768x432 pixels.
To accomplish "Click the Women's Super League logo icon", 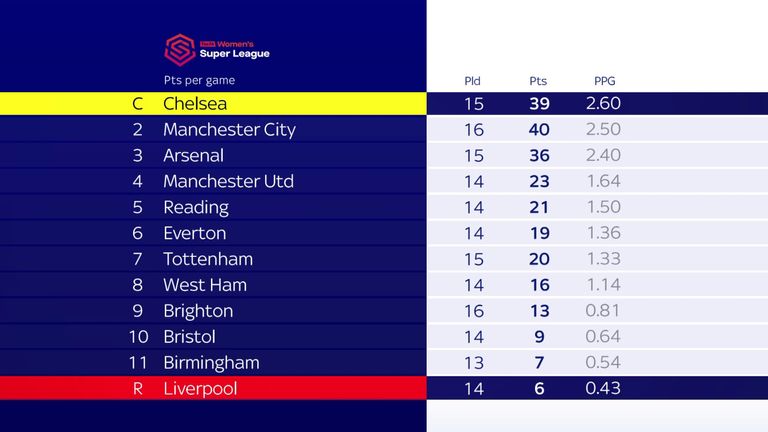I will pyautogui.click(x=180, y=49).
